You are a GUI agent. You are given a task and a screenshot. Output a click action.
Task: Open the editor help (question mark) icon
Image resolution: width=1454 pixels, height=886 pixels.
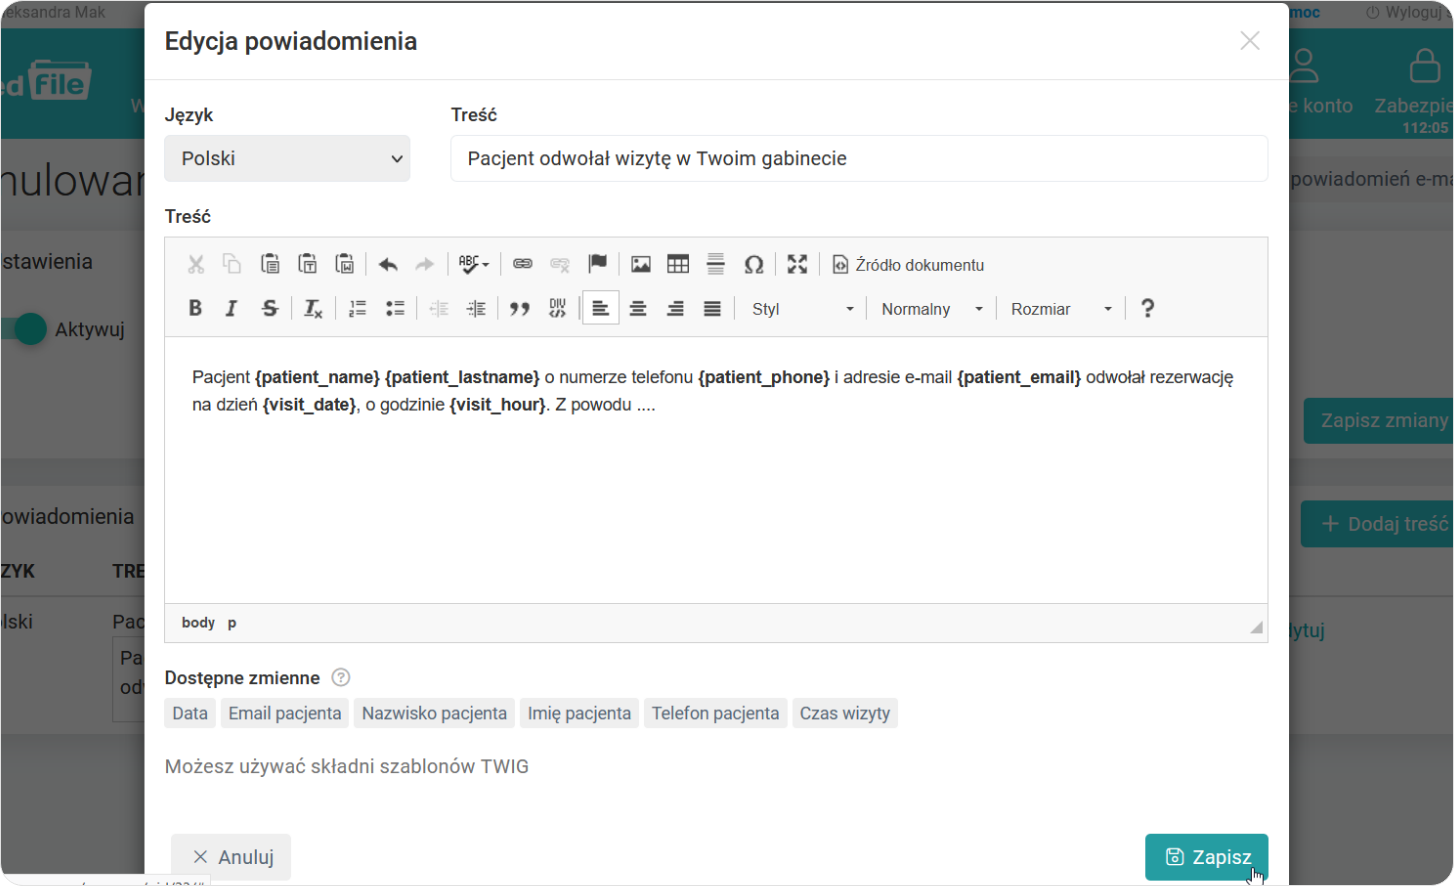(1148, 308)
